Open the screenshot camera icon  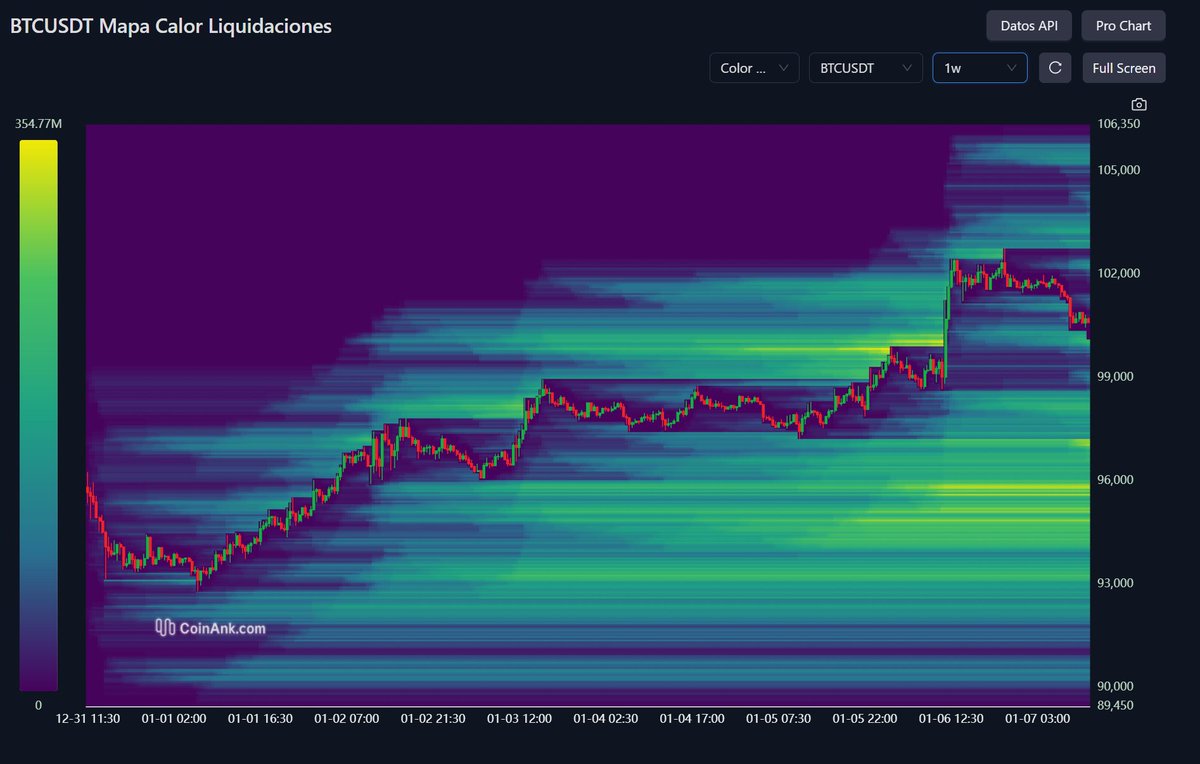(1138, 104)
